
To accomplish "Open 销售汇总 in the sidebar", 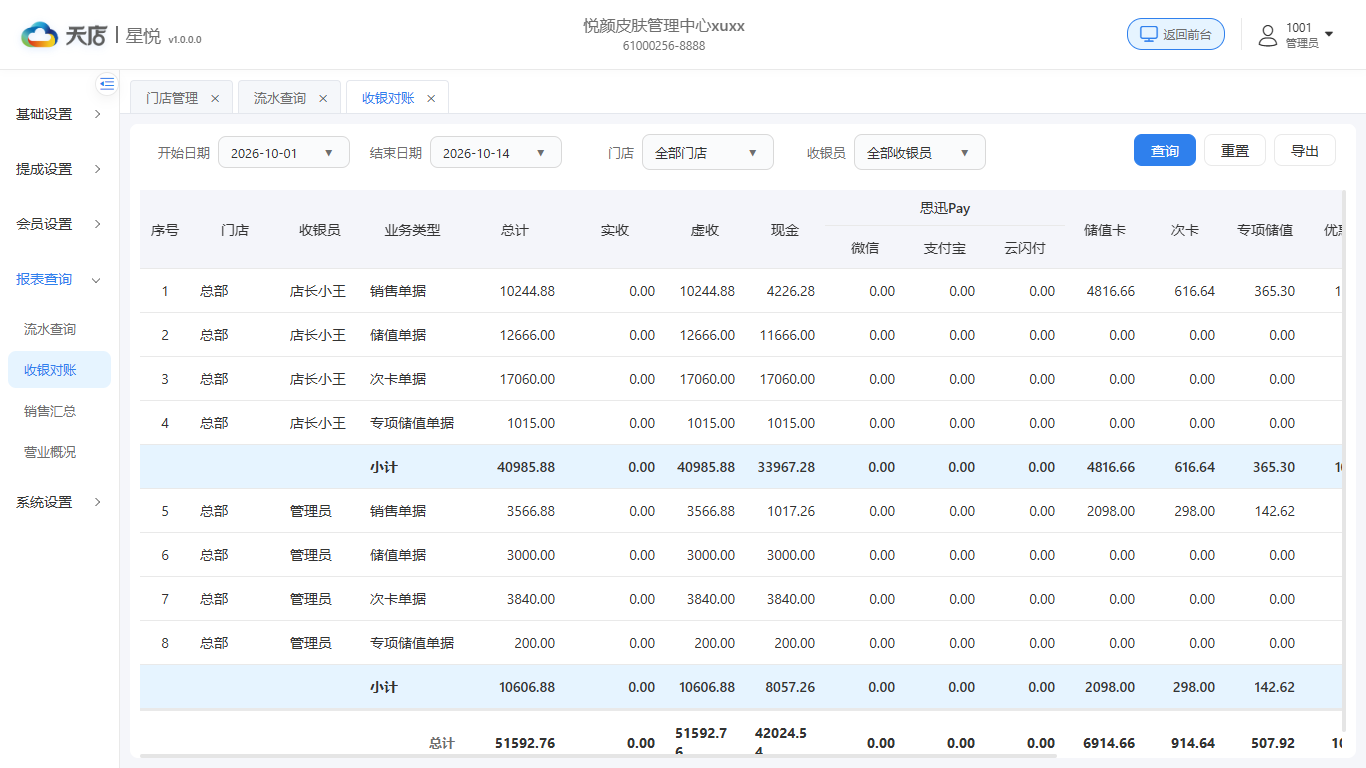I will pos(59,411).
